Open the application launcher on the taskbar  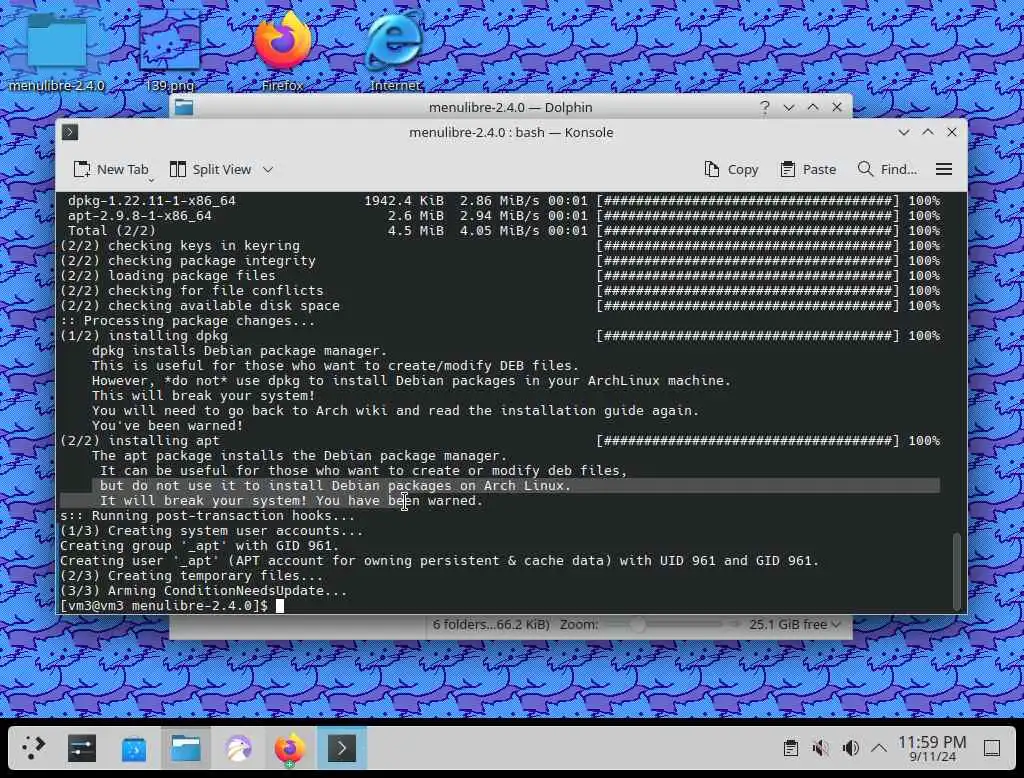34,748
